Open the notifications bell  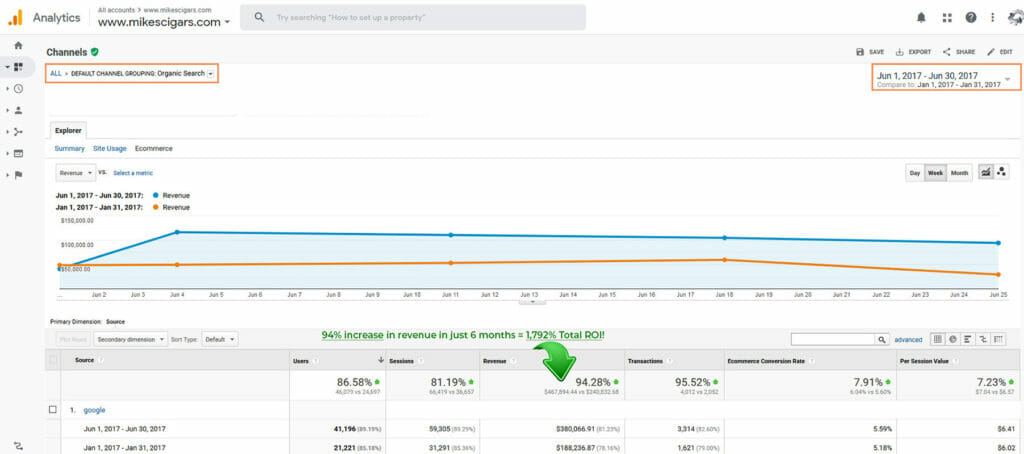tap(921, 18)
